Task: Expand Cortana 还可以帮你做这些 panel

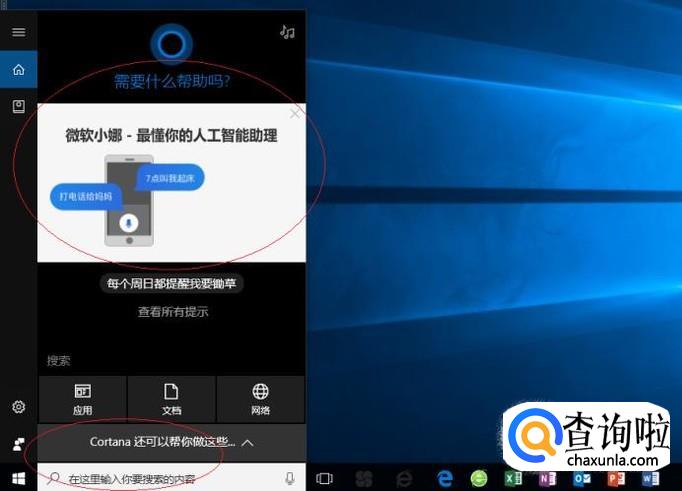Action: (x=171, y=442)
